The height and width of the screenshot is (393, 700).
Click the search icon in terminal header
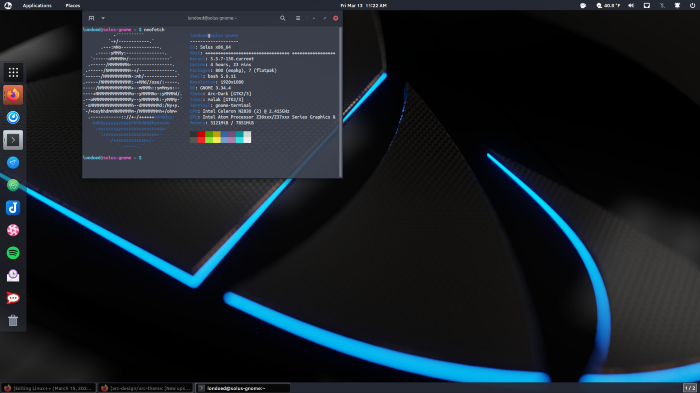283,18
